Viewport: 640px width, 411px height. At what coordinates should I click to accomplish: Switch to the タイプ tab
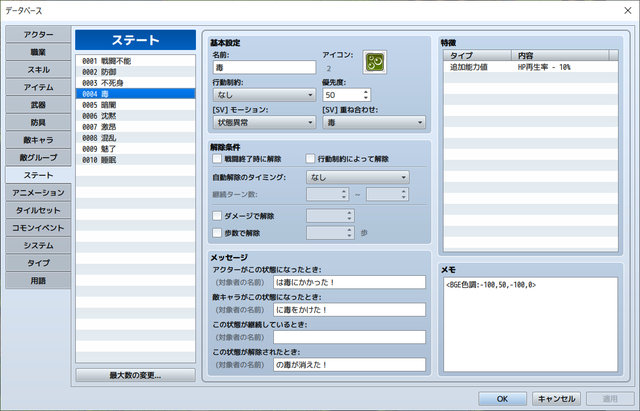point(38,263)
